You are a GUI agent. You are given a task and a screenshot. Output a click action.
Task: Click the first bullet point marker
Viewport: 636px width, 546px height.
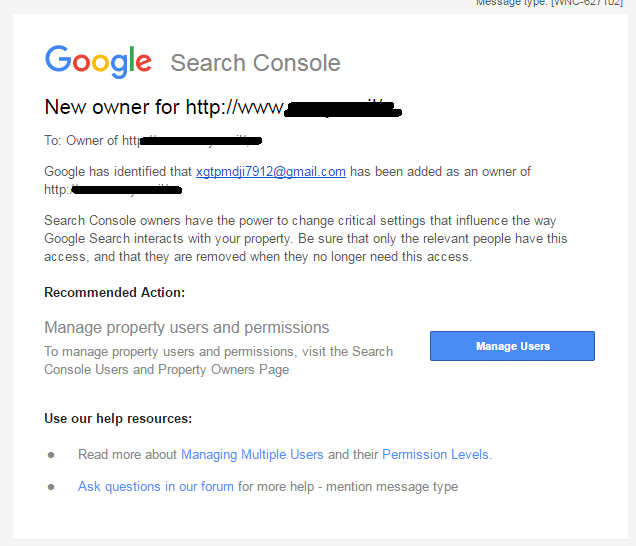click(51, 455)
